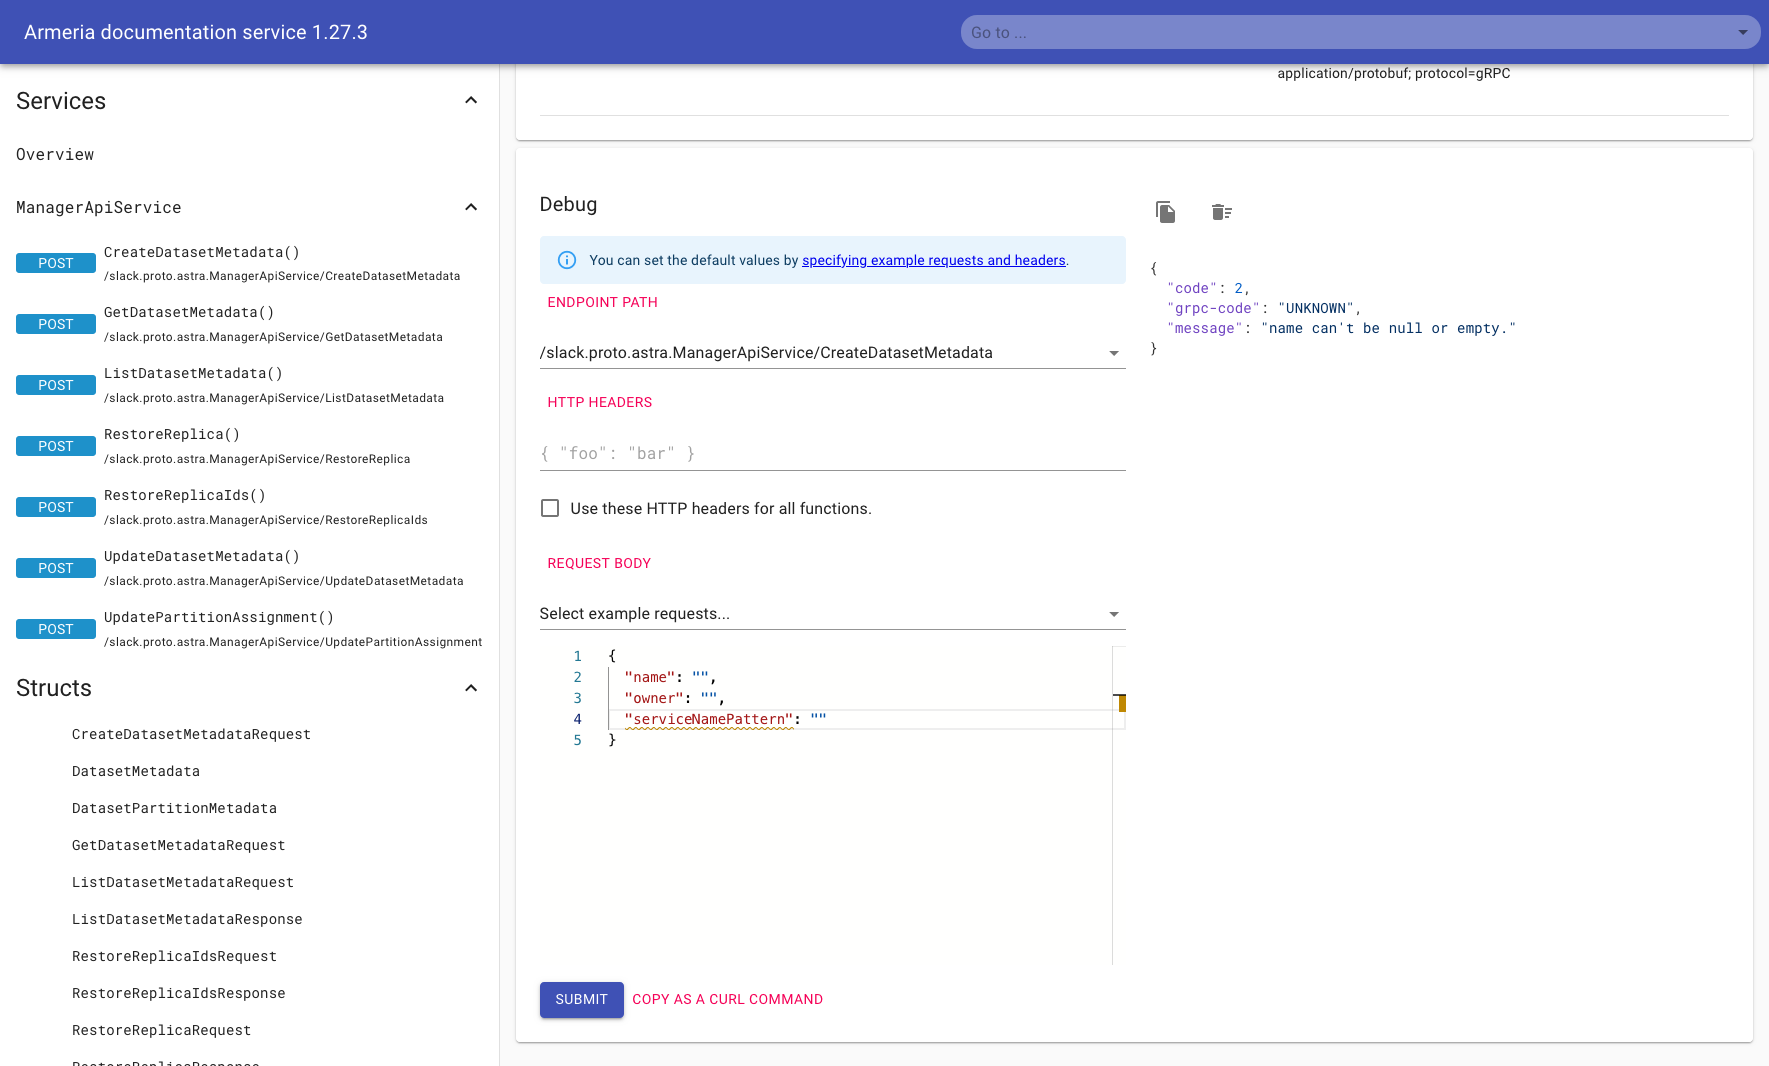Click the "message" line in response

[1341, 328]
